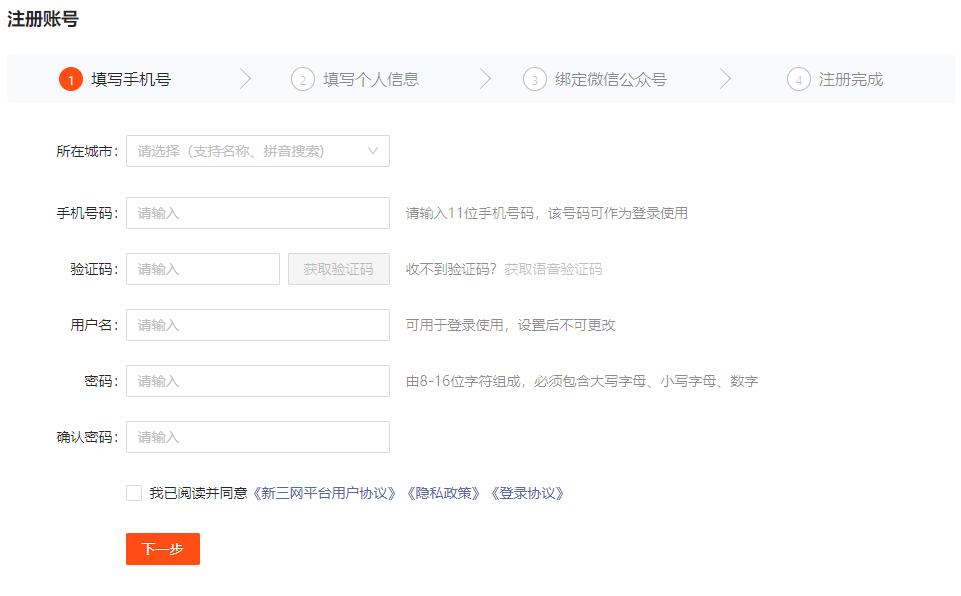961x596 pixels.
Task: Click the arrow after 填写手机号 step
Action: tap(245, 79)
